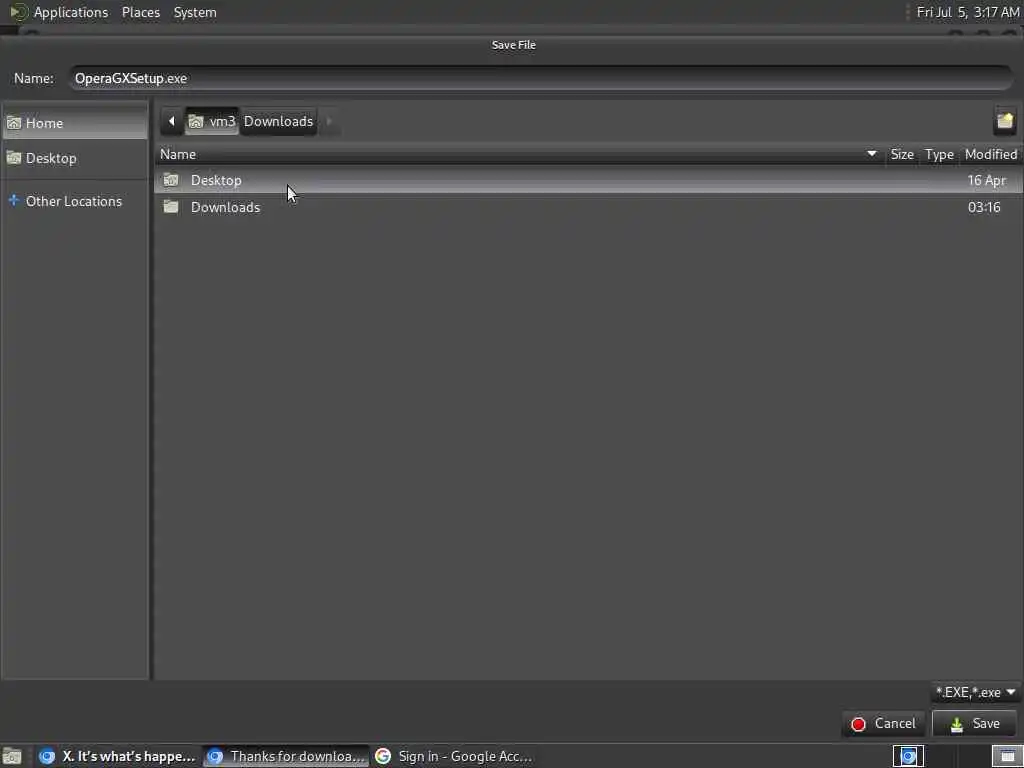1024x768 pixels.
Task: Click the workspace switcher browser icon
Action: 908,756
